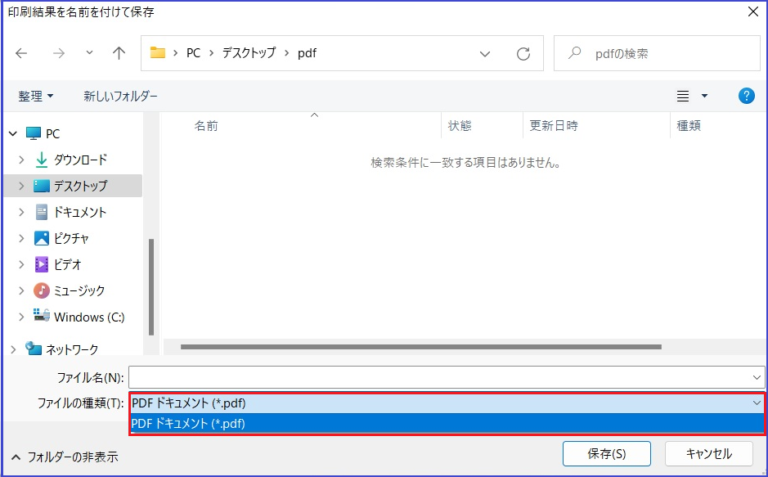Viewport: 768px width, 477px height.
Task: Expand the ピクチャ node
Action: tap(21, 238)
